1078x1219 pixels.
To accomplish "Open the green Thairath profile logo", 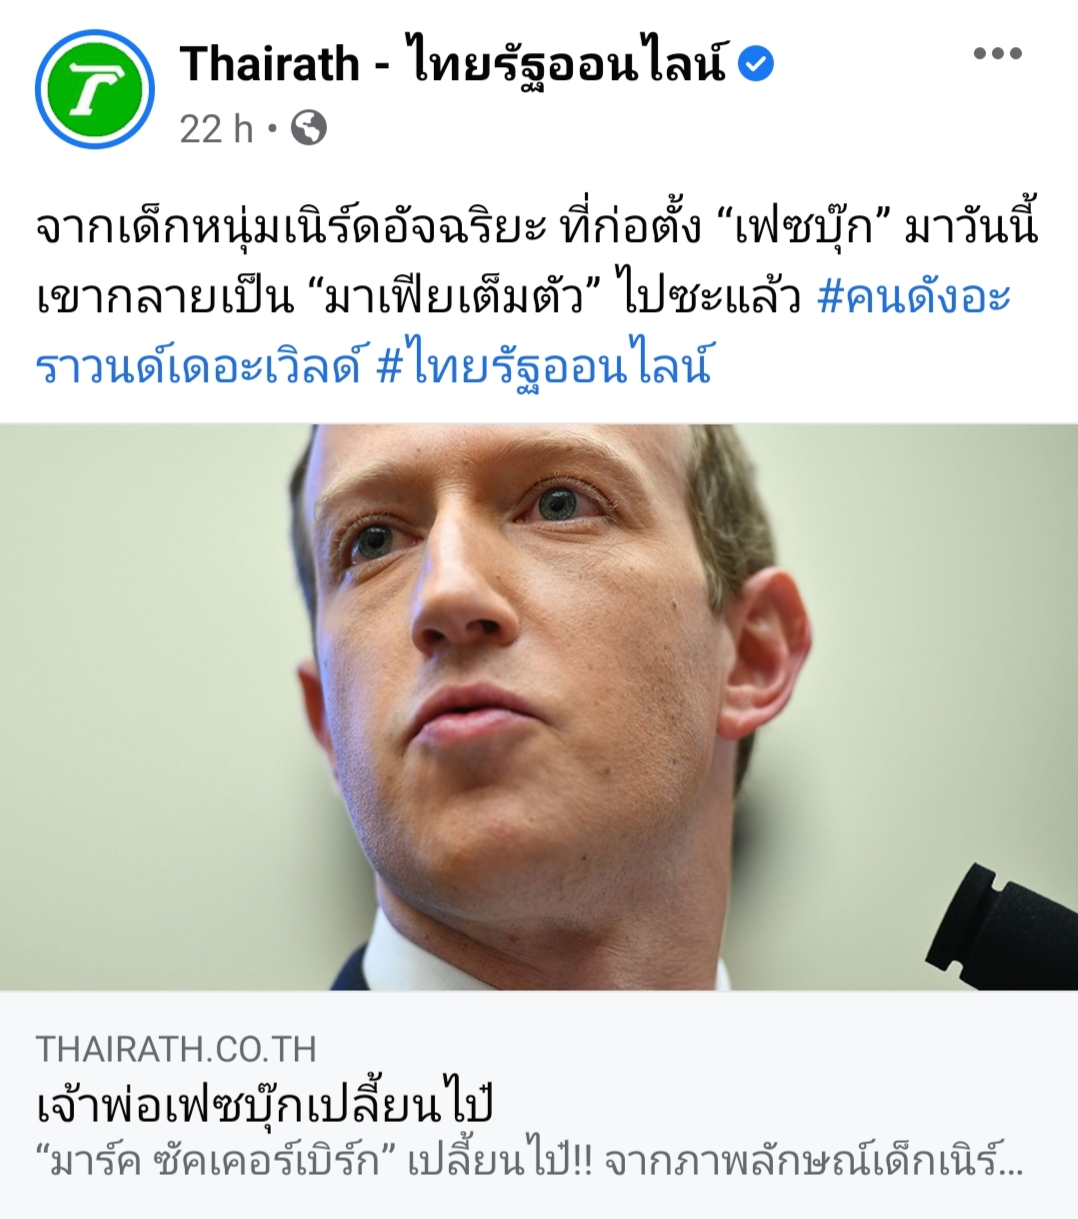I will 95,89.
